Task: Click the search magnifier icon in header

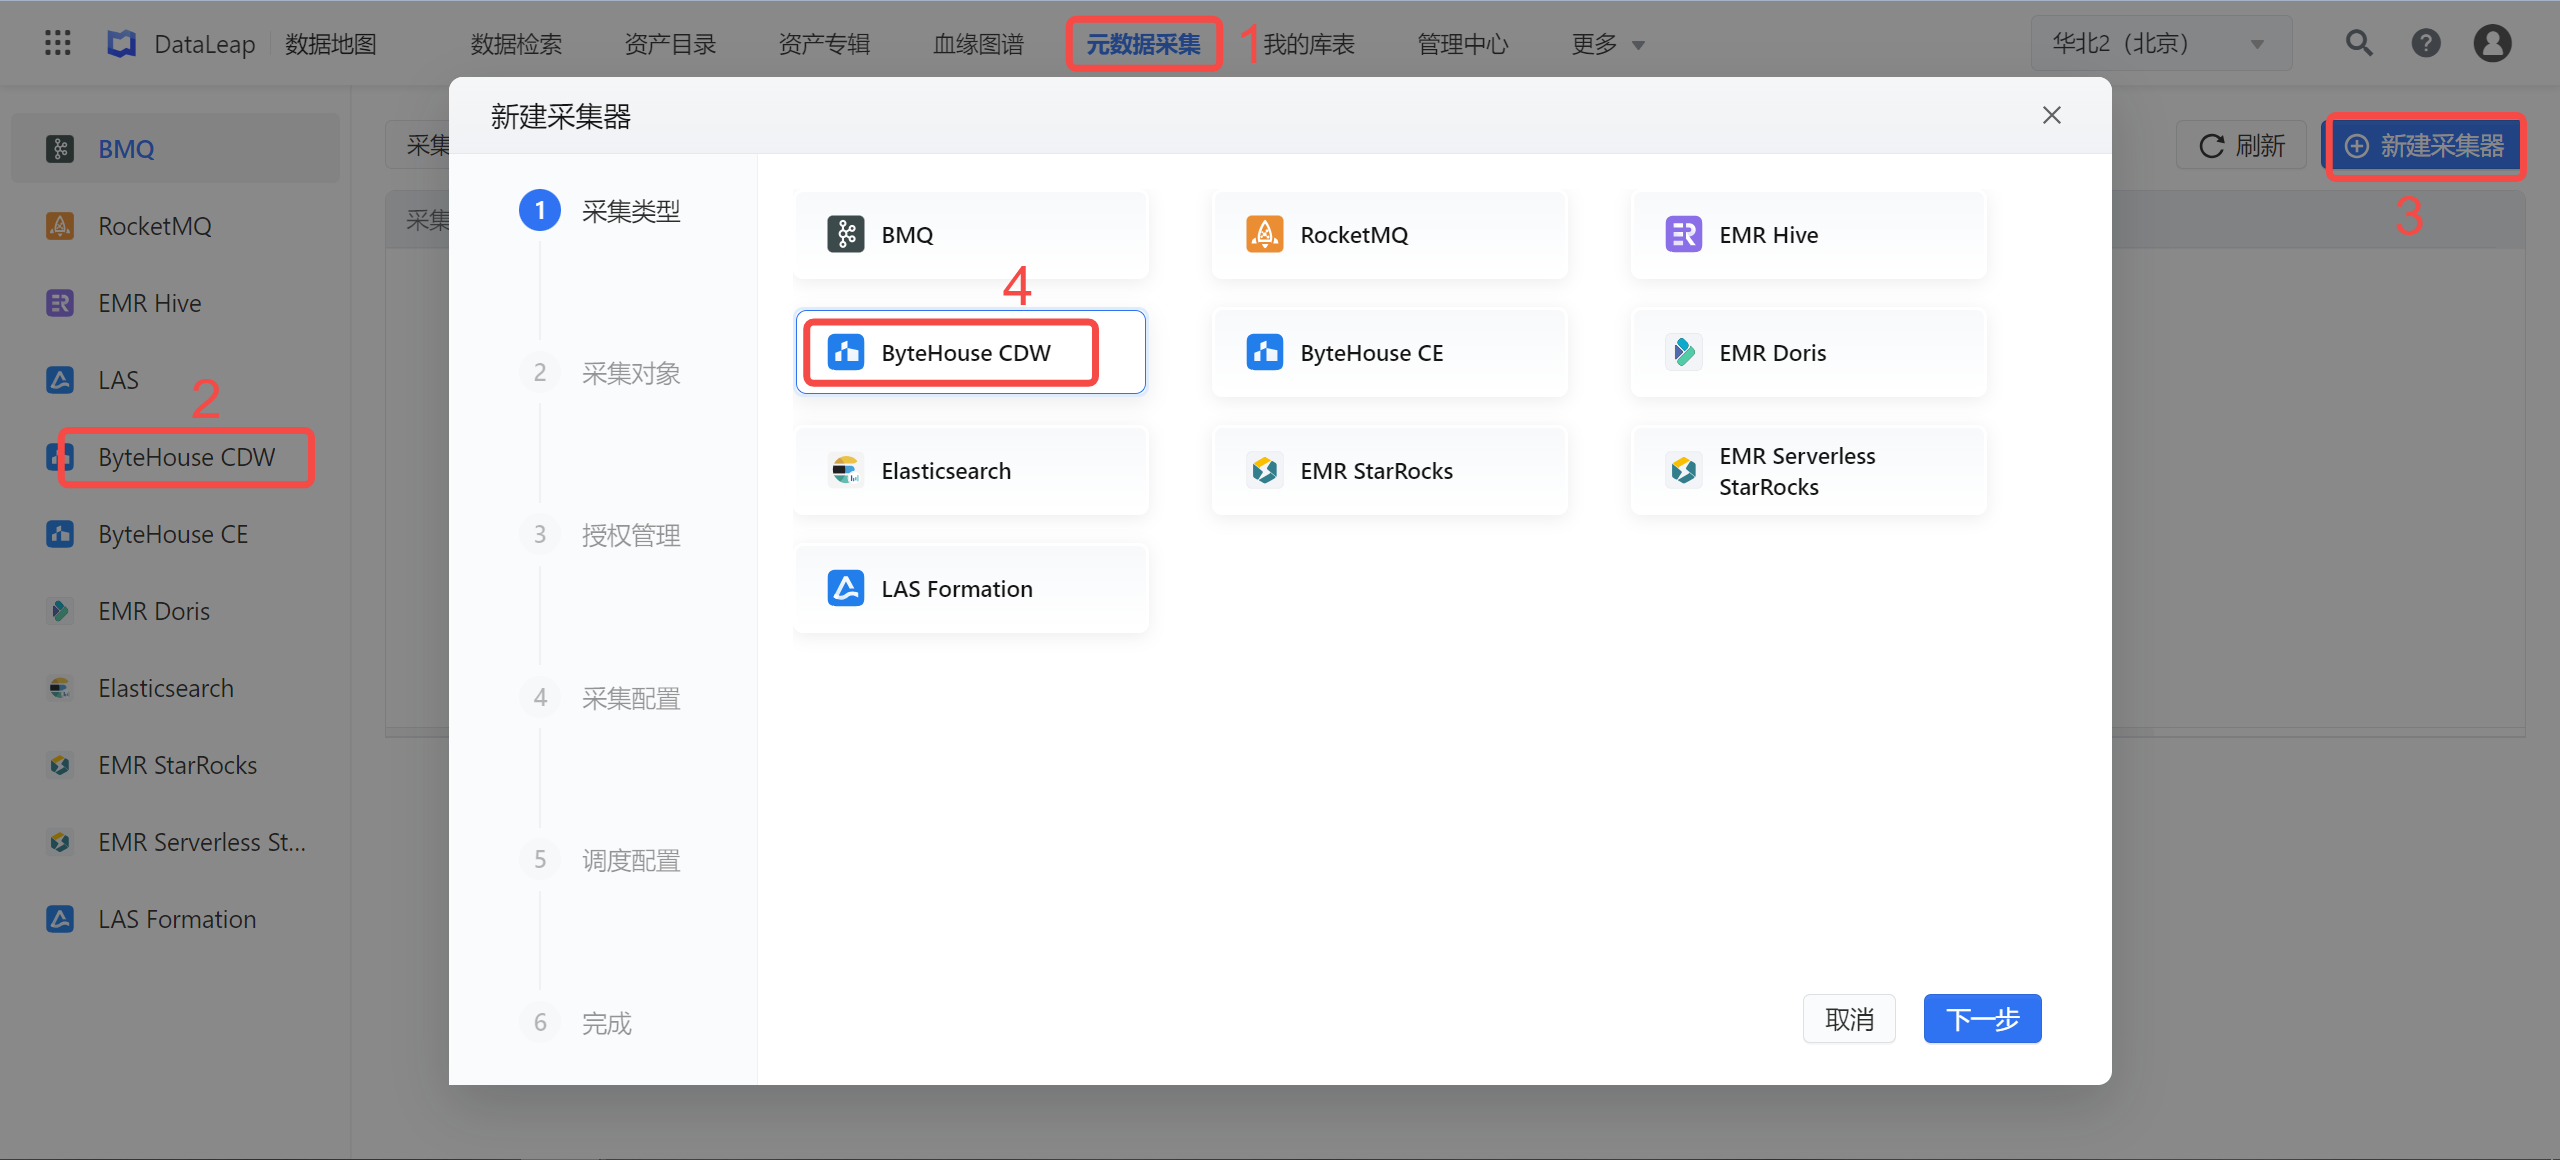Action: (2359, 43)
